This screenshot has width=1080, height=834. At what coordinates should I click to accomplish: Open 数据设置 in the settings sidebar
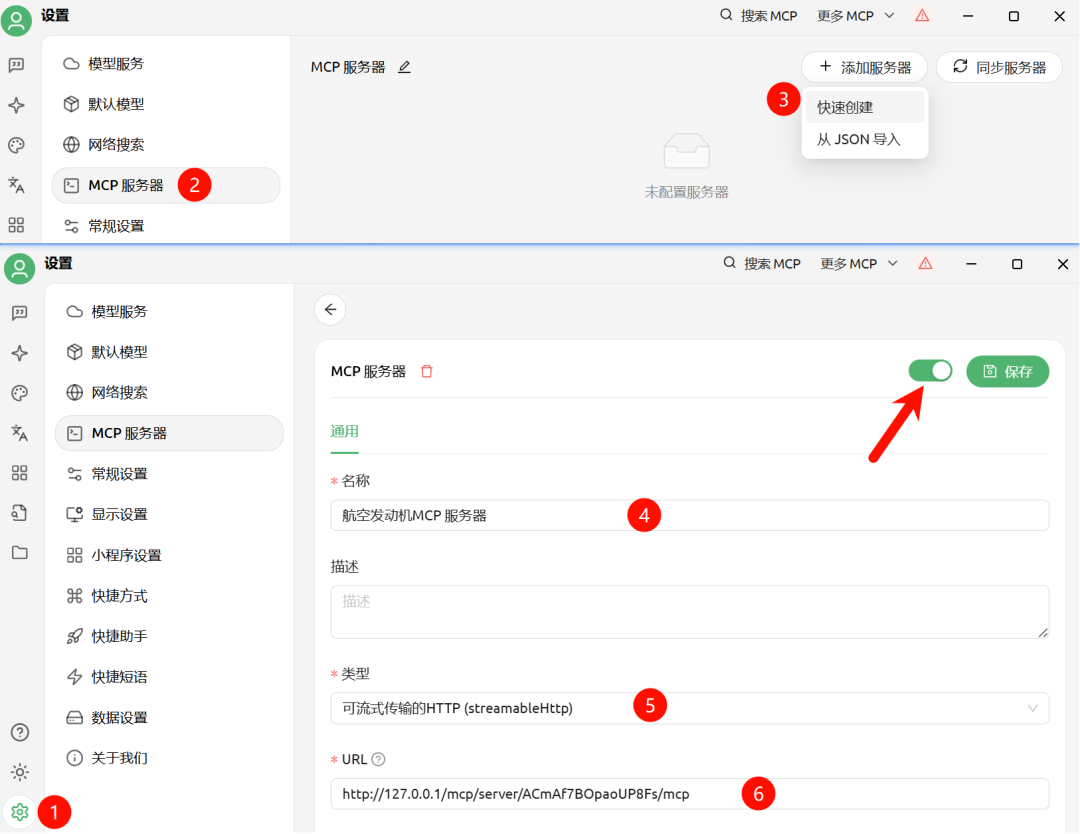coord(169,718)
